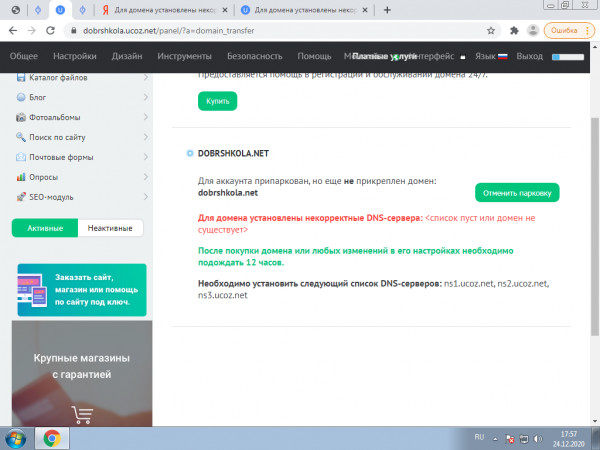Expand the Каталог файлов chevron
600x450 pixels.
[x=146, y=77]
